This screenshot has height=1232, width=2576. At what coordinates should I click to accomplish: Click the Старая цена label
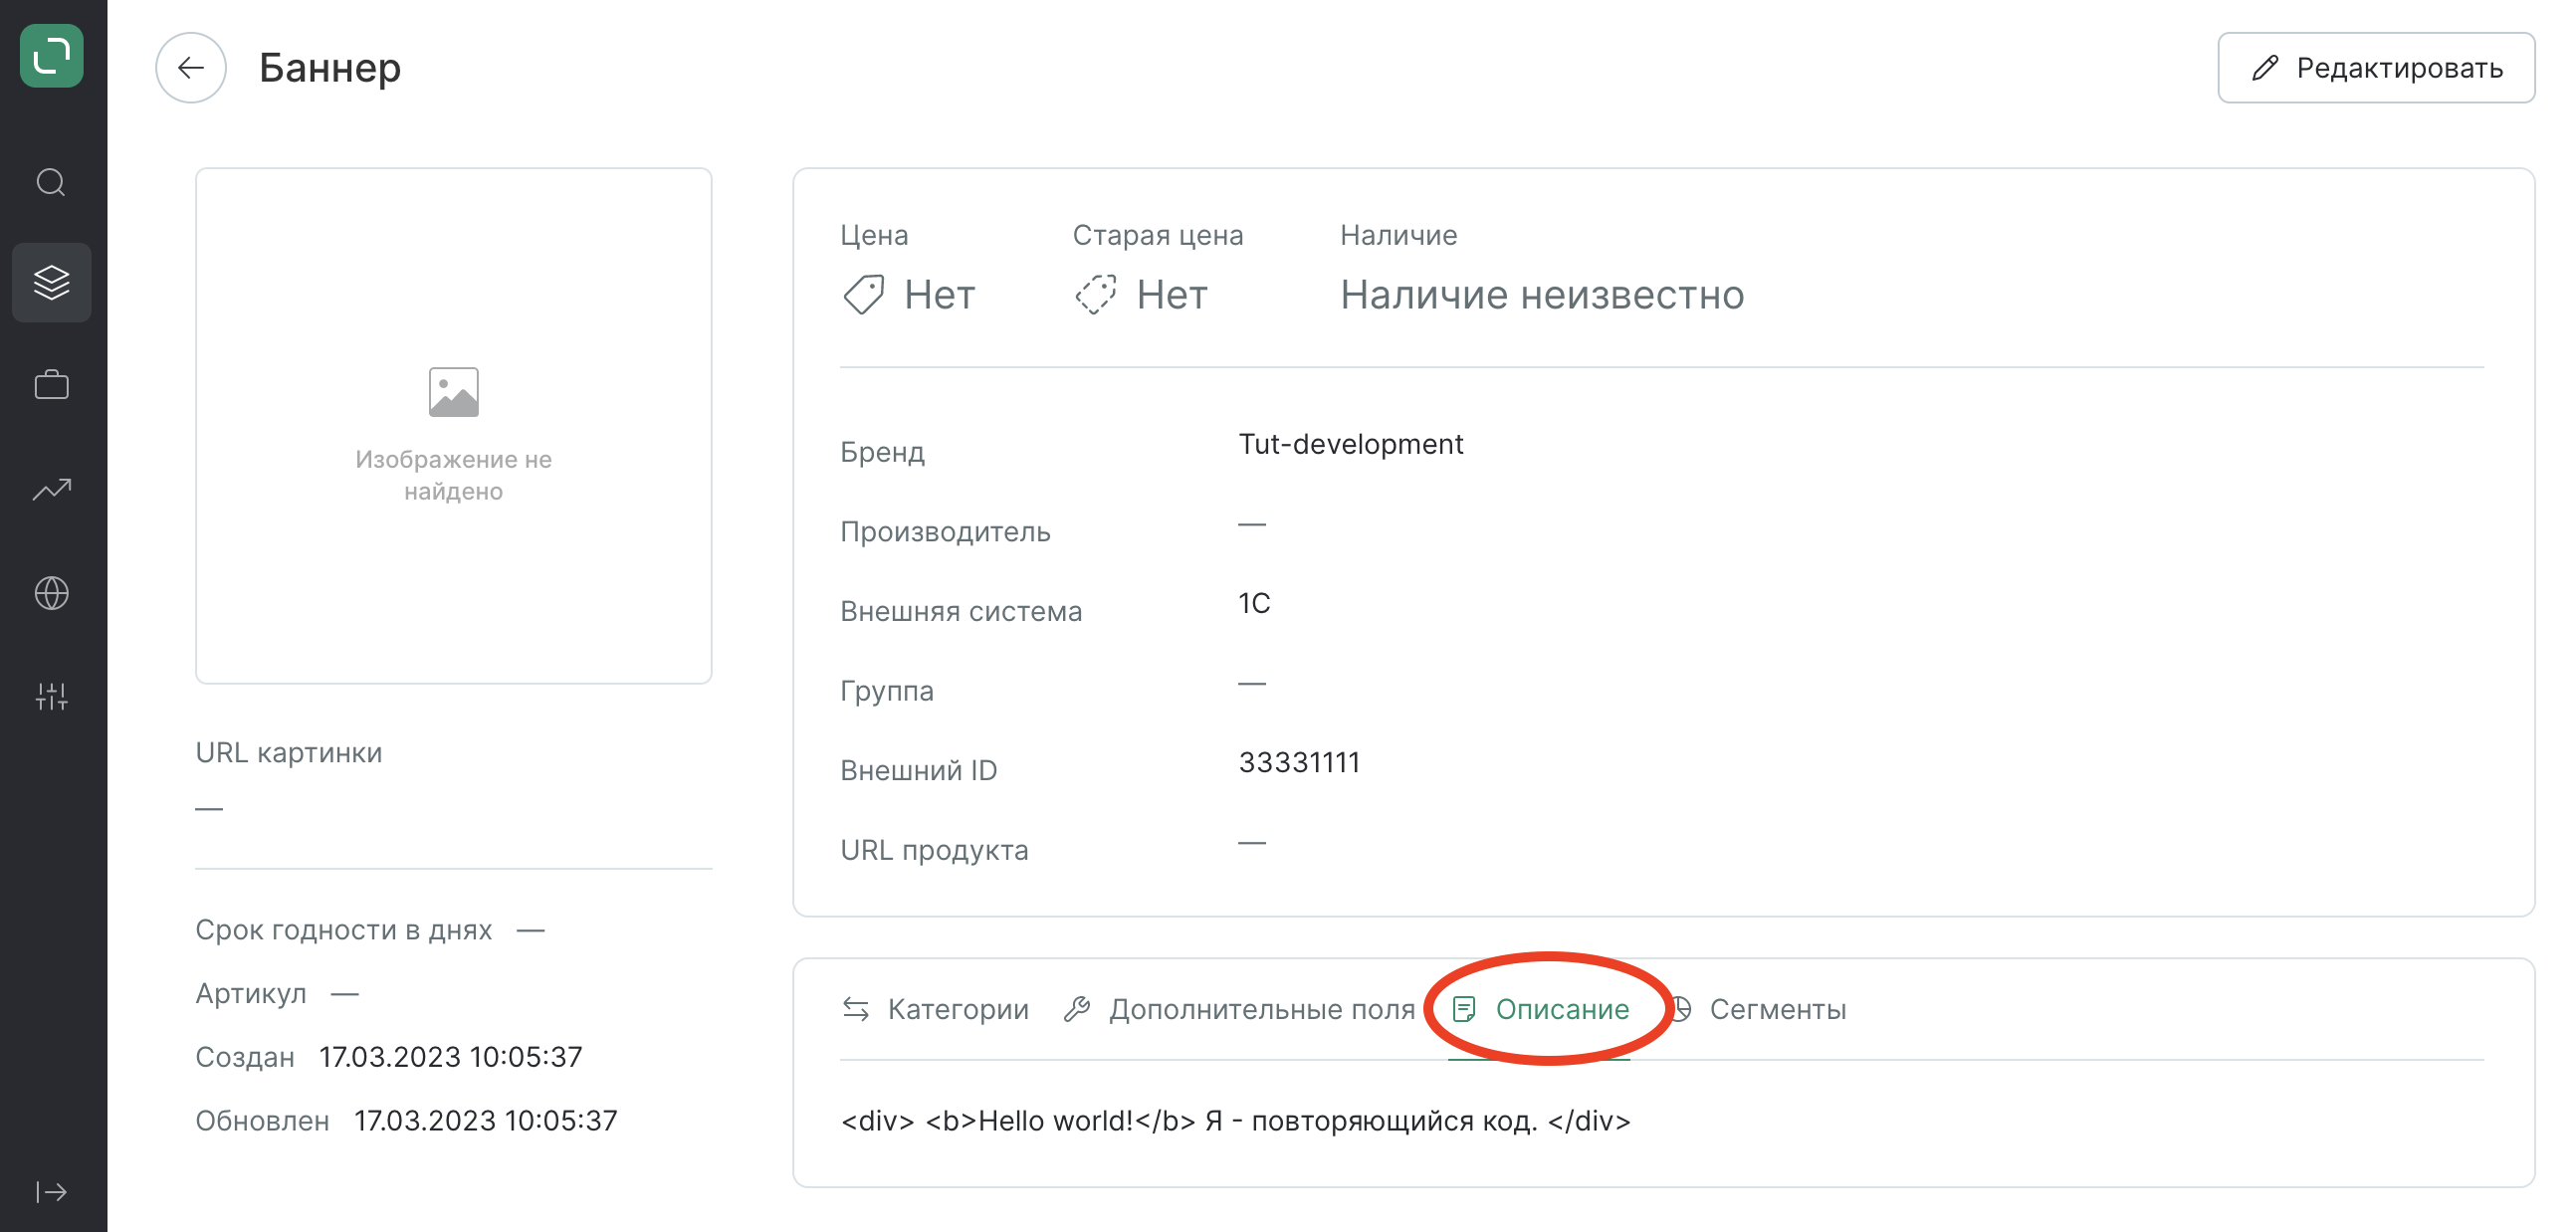coord(1158,235)
